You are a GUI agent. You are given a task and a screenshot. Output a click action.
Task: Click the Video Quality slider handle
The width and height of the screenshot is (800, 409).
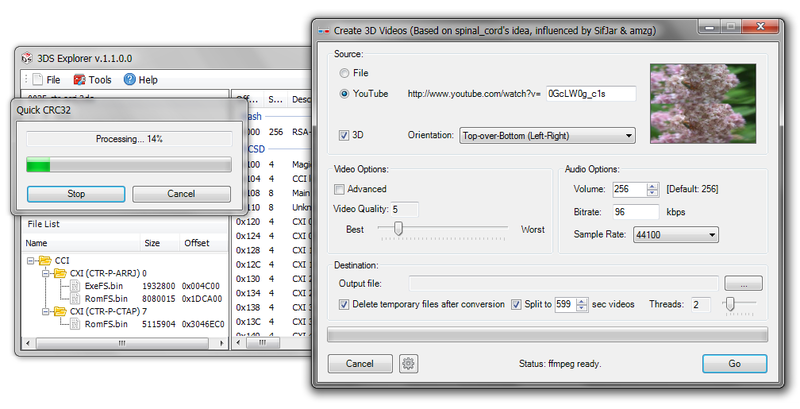[398, 229]
